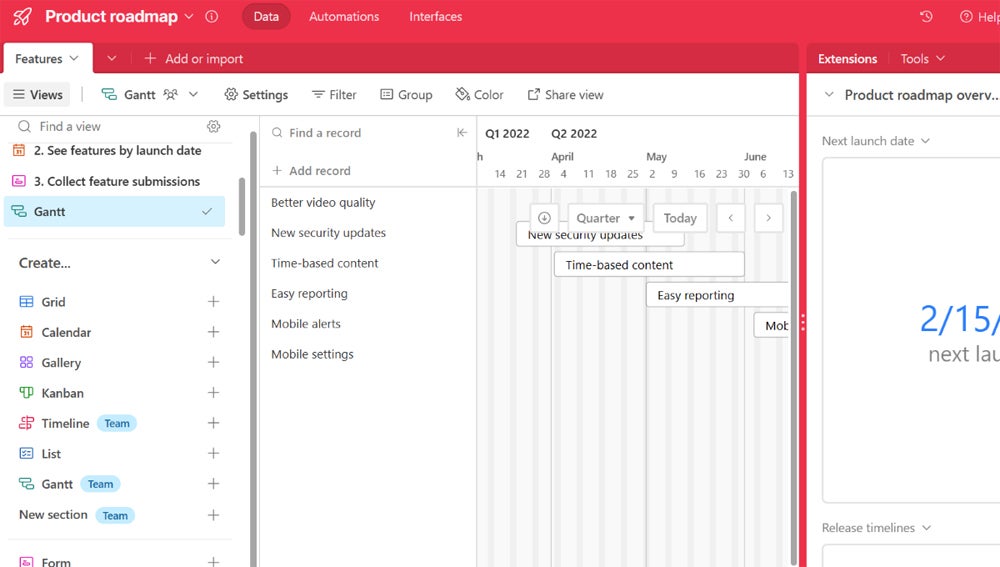
Task: Switch to Automations tab
Action: pyautogui.click(x=344, y=17)
